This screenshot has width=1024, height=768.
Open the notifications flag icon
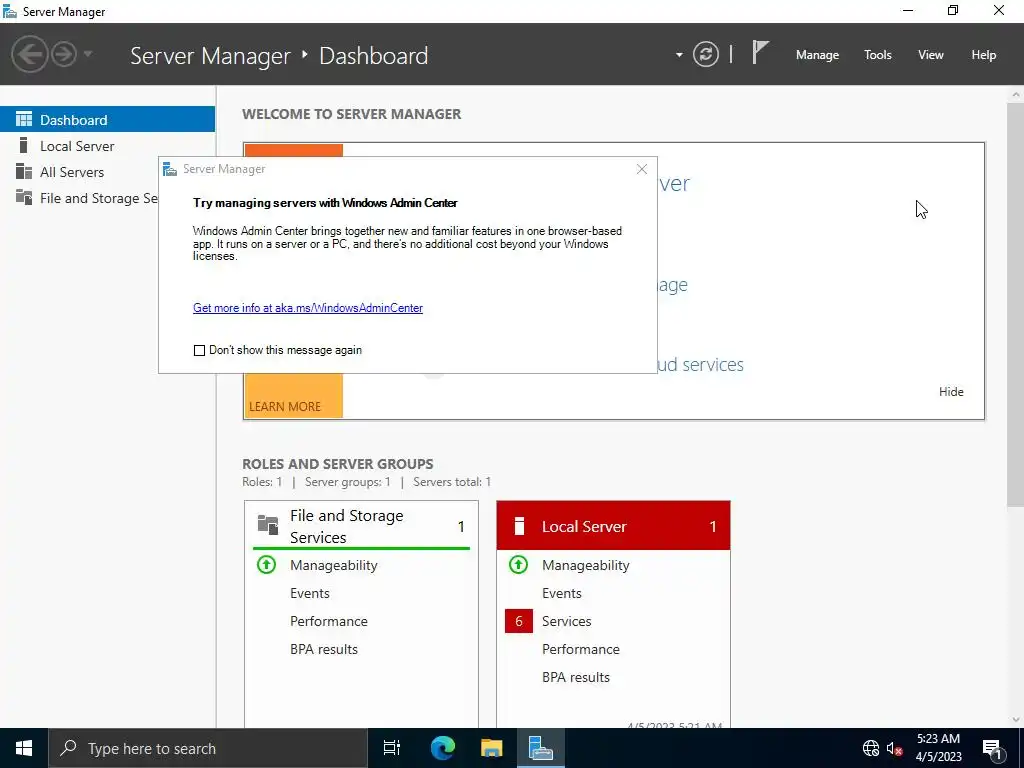[x=760, y=52]
